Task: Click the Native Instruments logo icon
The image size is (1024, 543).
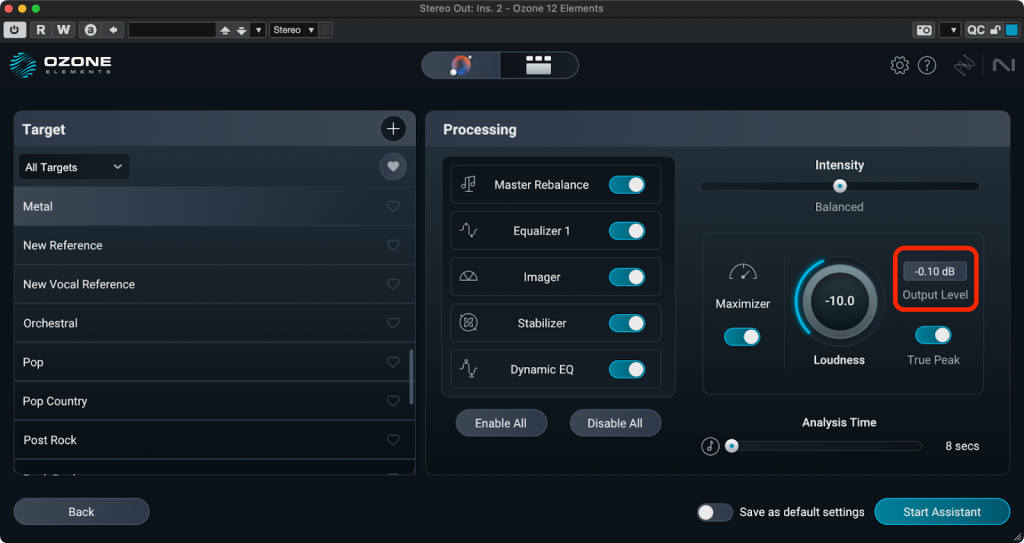Action: (x=1002, y=66)
